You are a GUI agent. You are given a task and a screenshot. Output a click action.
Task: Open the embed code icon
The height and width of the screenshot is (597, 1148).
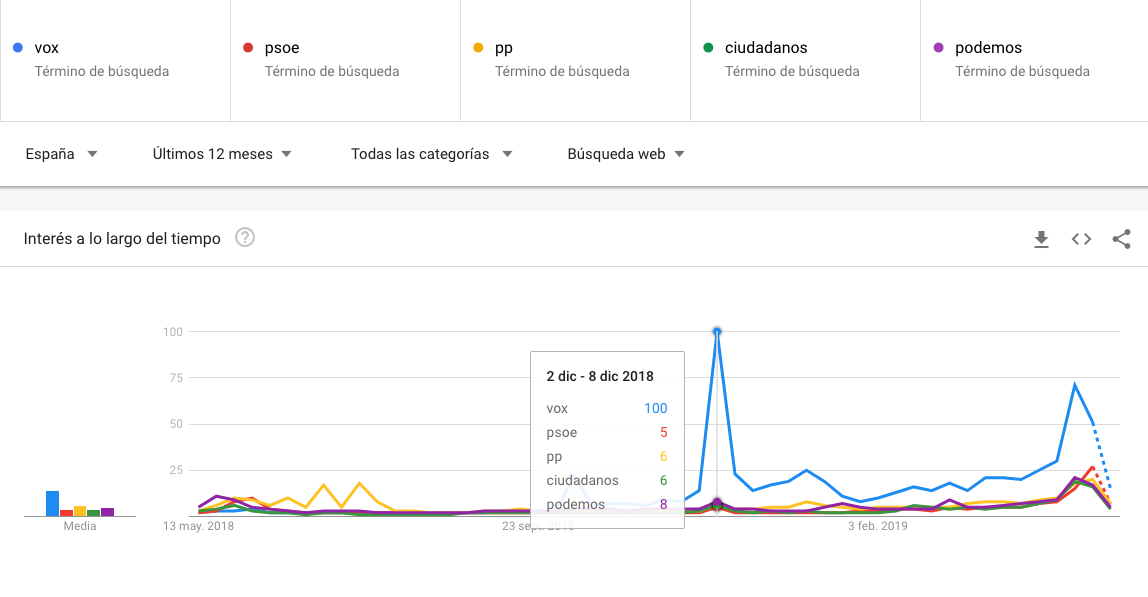coord(1081,239)
